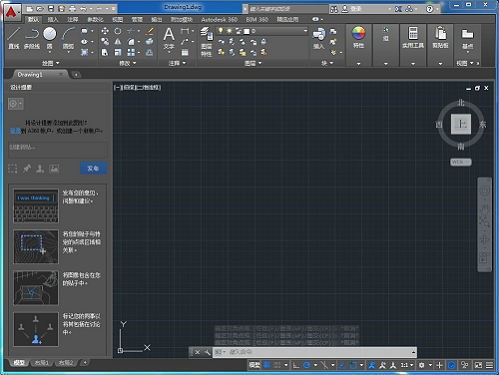Click the Rotate tool in Modify panel
Screen dimensions: 499x375
(118, 31)
